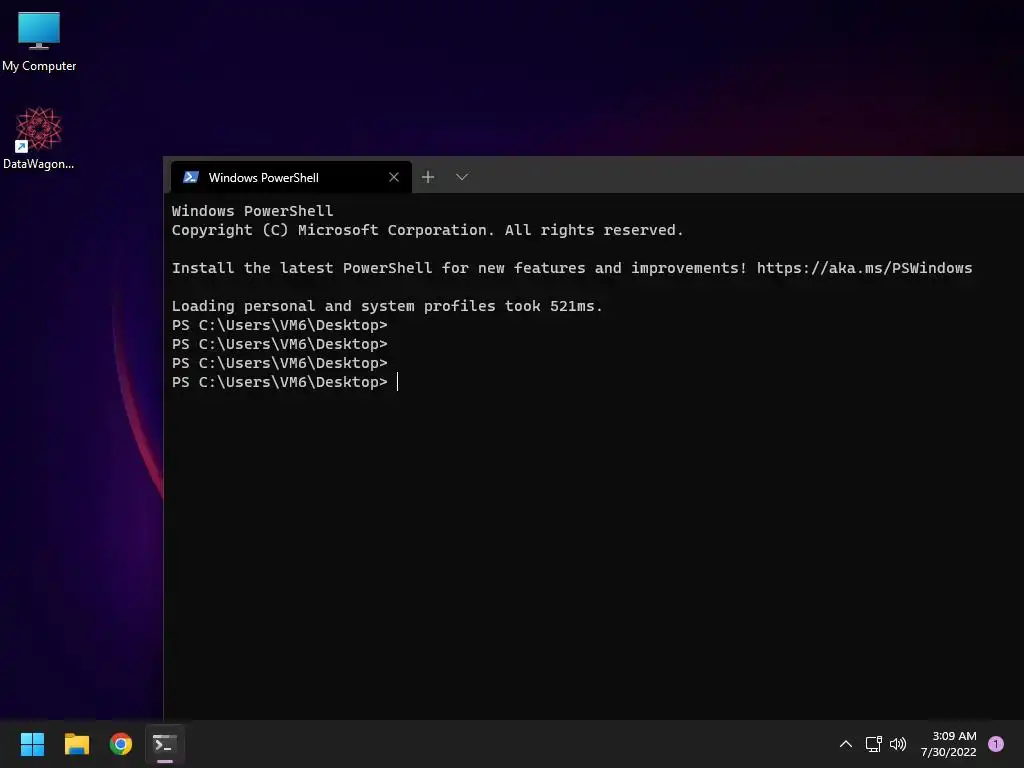Open the My Computer desktop icon
This screenshot has width=1024, height=768.
(x=39, y=42)
